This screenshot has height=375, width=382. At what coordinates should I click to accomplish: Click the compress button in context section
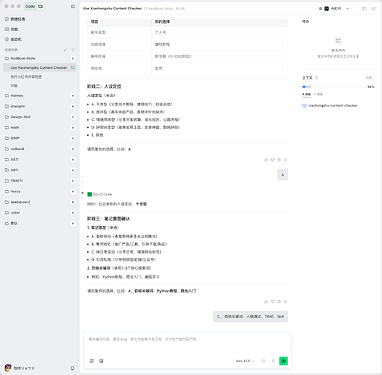(x=369, y=78)
